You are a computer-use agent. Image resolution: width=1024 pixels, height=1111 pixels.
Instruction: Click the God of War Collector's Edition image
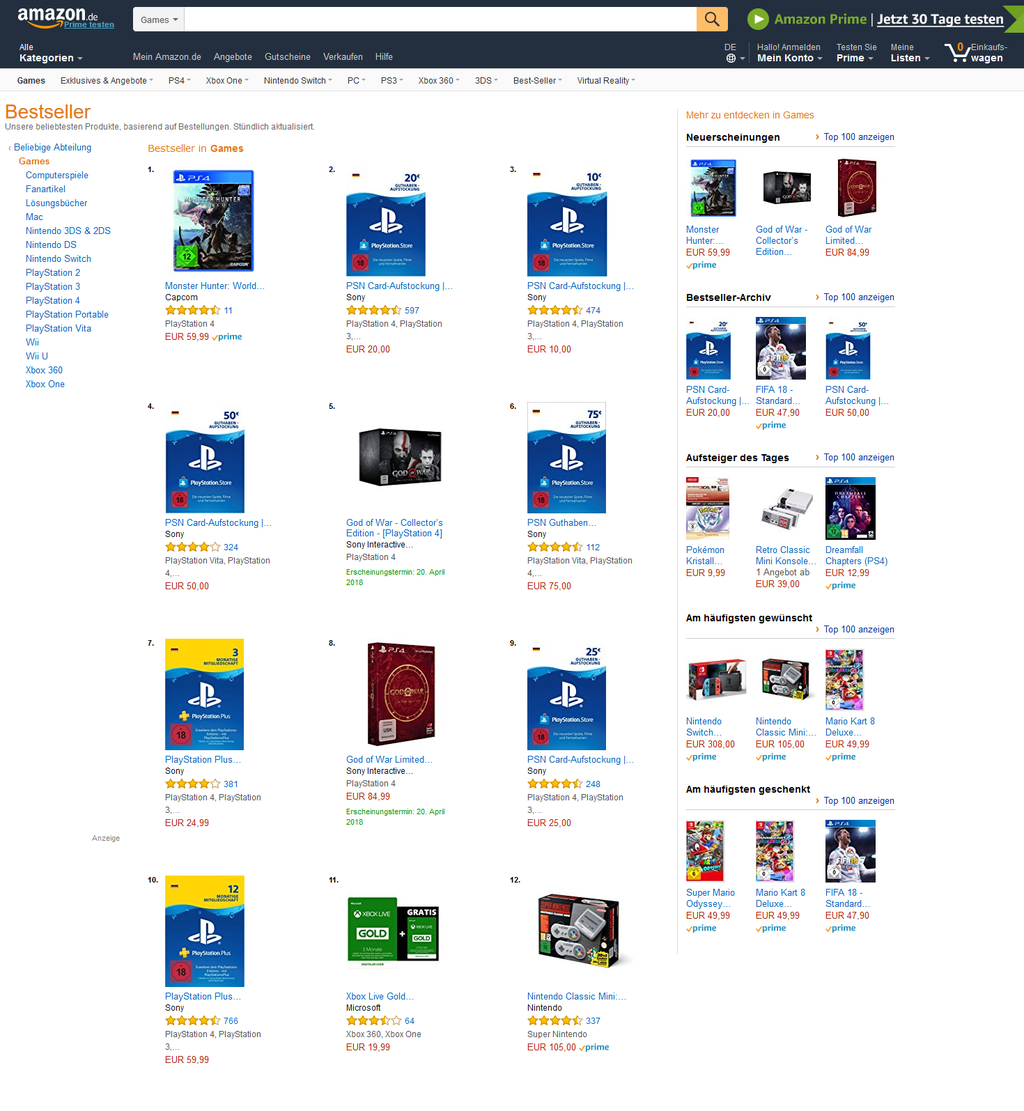(x=400, y=457)
